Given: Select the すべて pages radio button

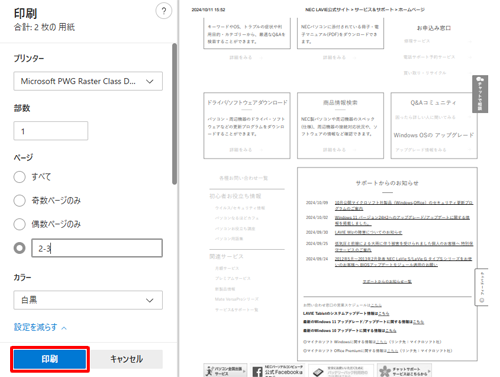Looking at the screenshot, I should pyautogui.click(x=19, y=177).
